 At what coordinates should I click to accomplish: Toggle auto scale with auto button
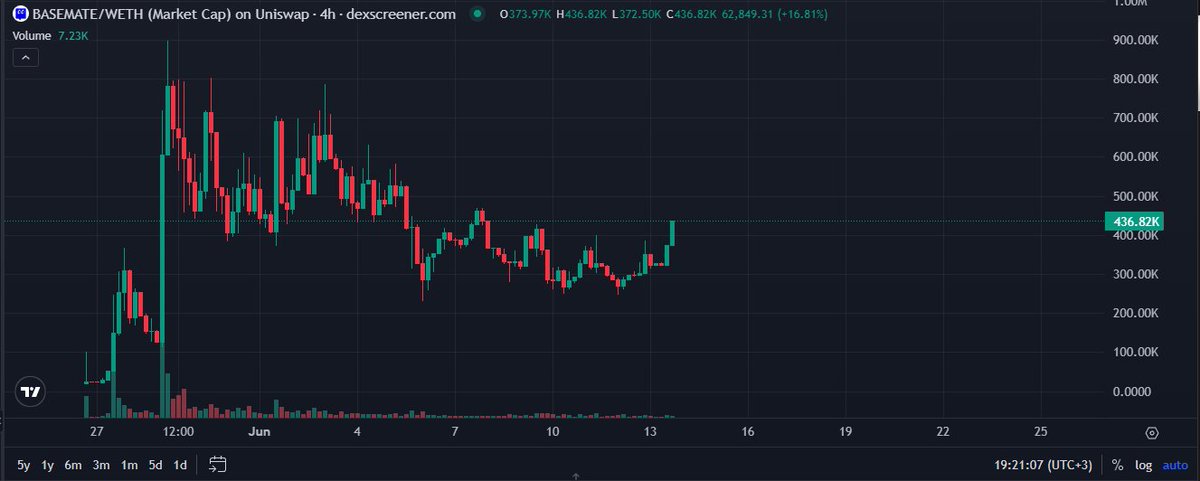(1175, 465)
